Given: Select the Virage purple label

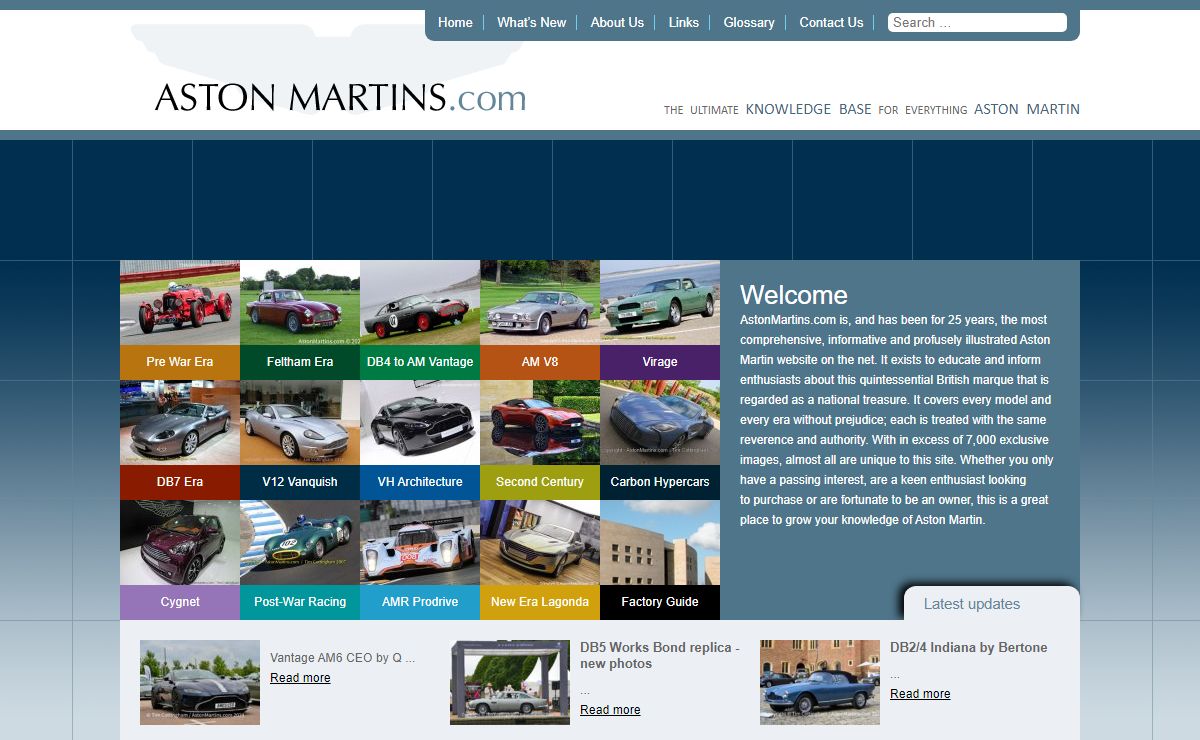Looking at the screenshot, I should pyautogui.click(x=660, y=362).
